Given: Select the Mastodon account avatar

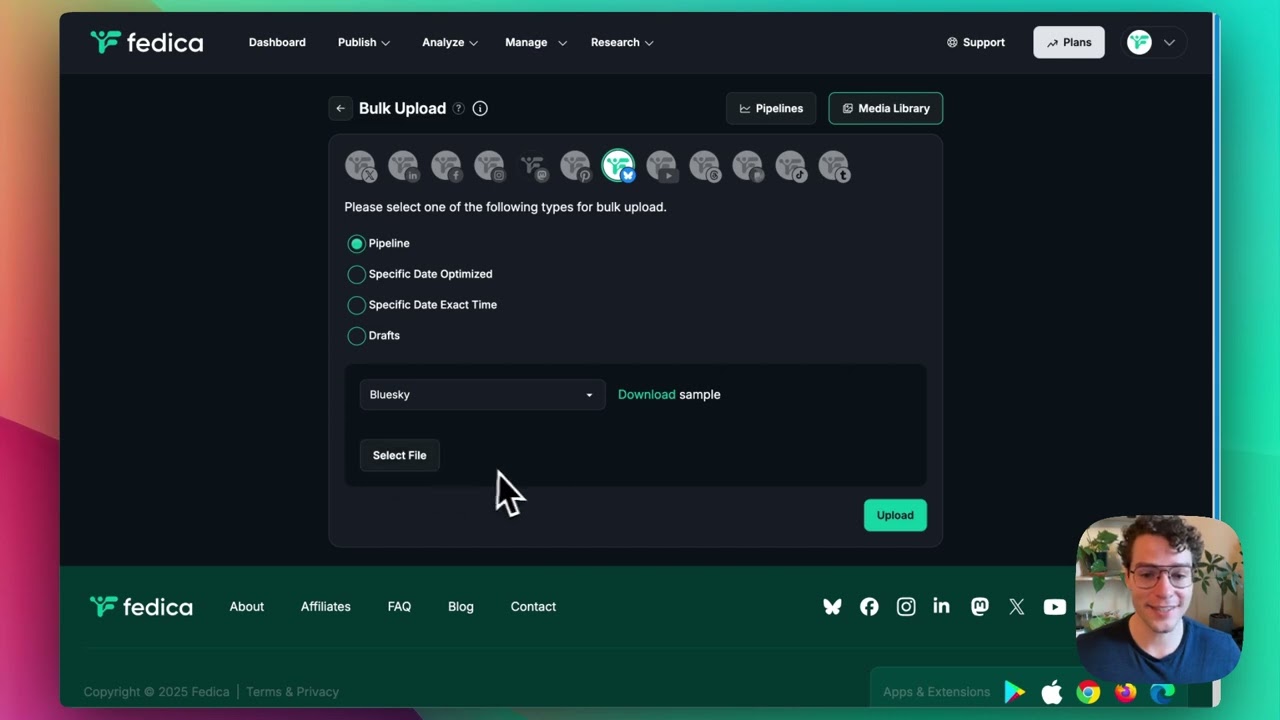Looking at the screenshot, I should 532,166.
